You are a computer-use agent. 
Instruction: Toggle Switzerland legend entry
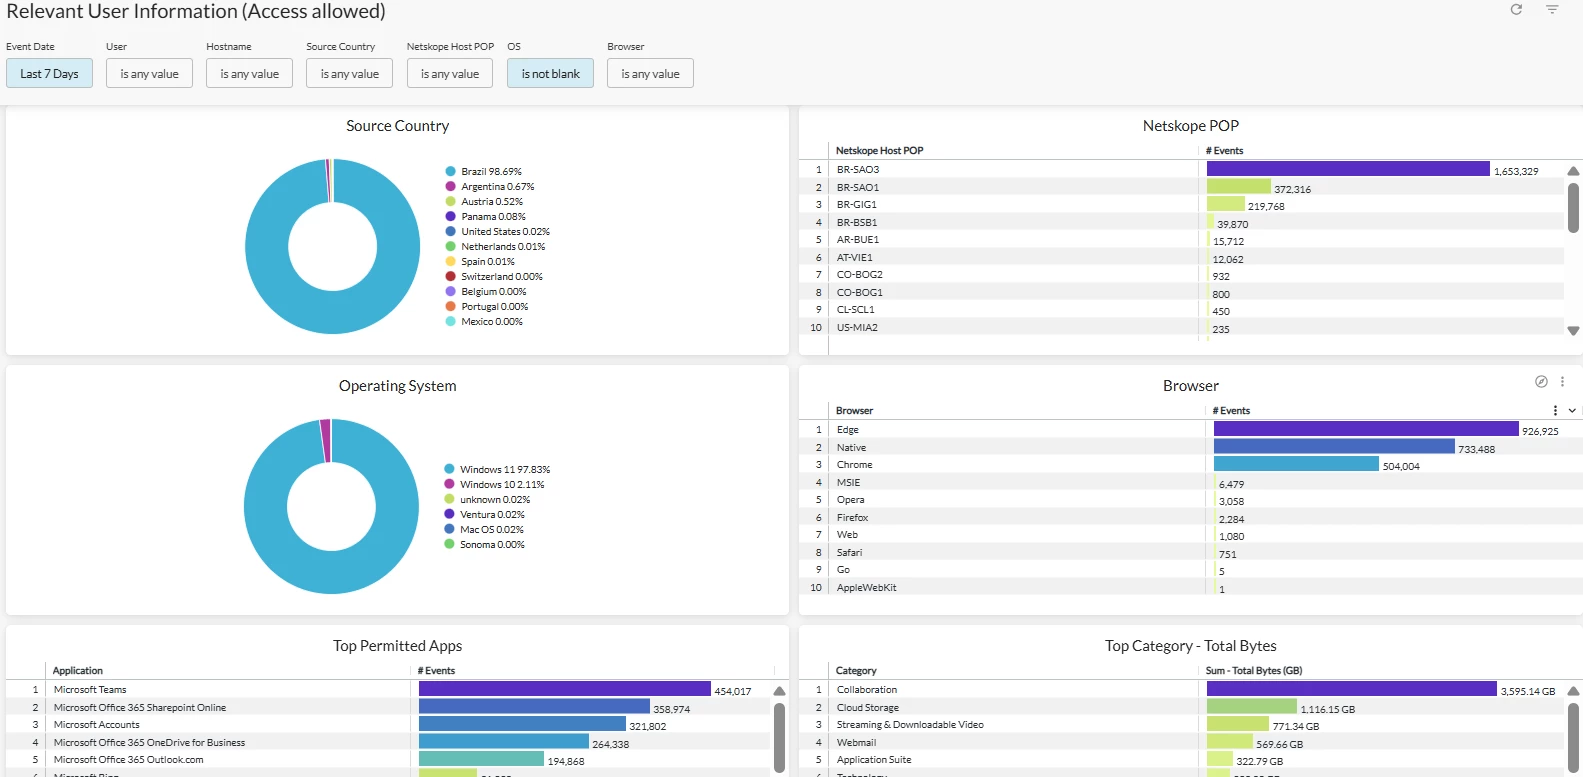(x=494, y=276)
